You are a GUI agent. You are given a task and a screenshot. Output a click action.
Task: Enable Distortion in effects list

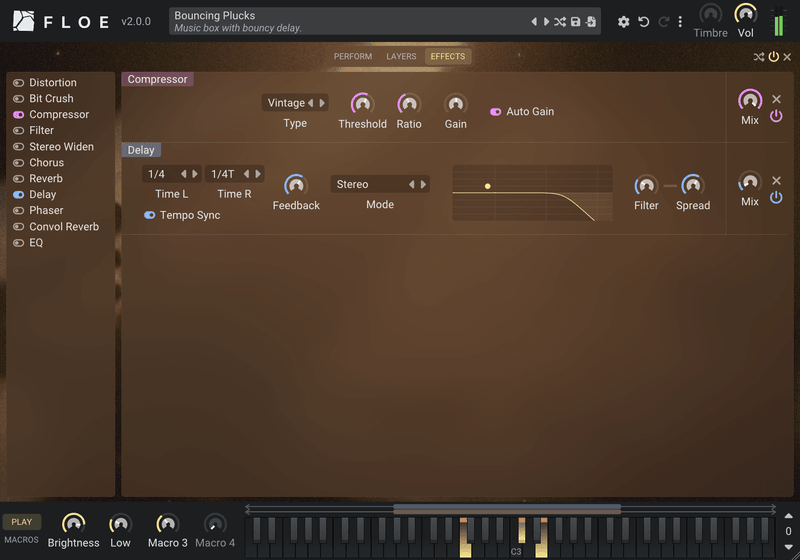18,83
